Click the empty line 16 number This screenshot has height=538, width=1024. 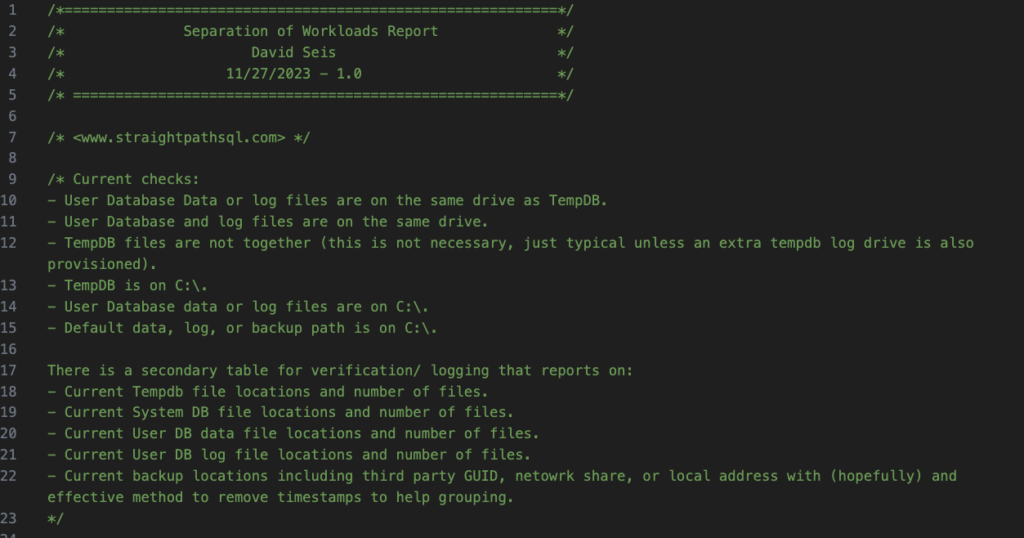9,349
